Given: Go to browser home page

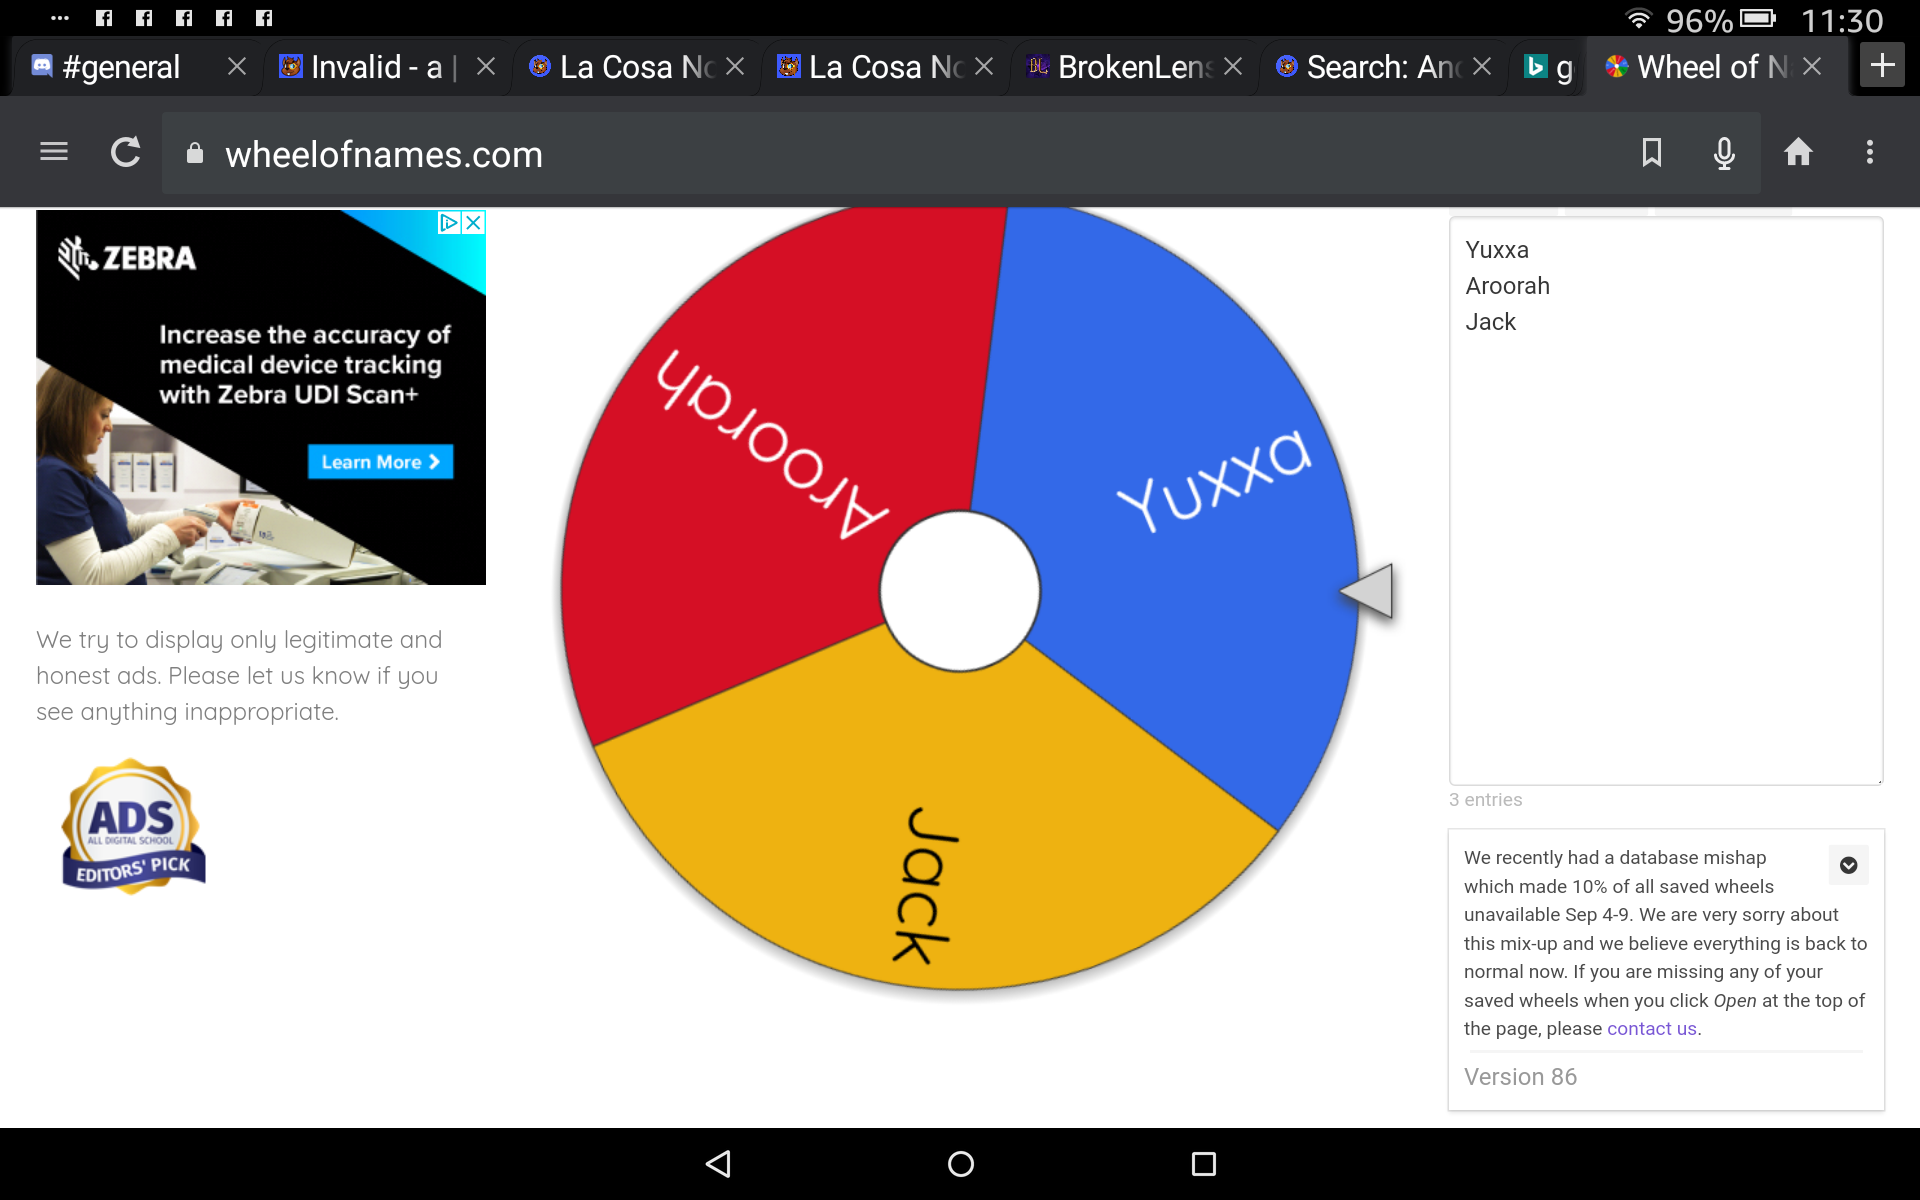Looking at the screenshot, I should (x=1798, y=152).
